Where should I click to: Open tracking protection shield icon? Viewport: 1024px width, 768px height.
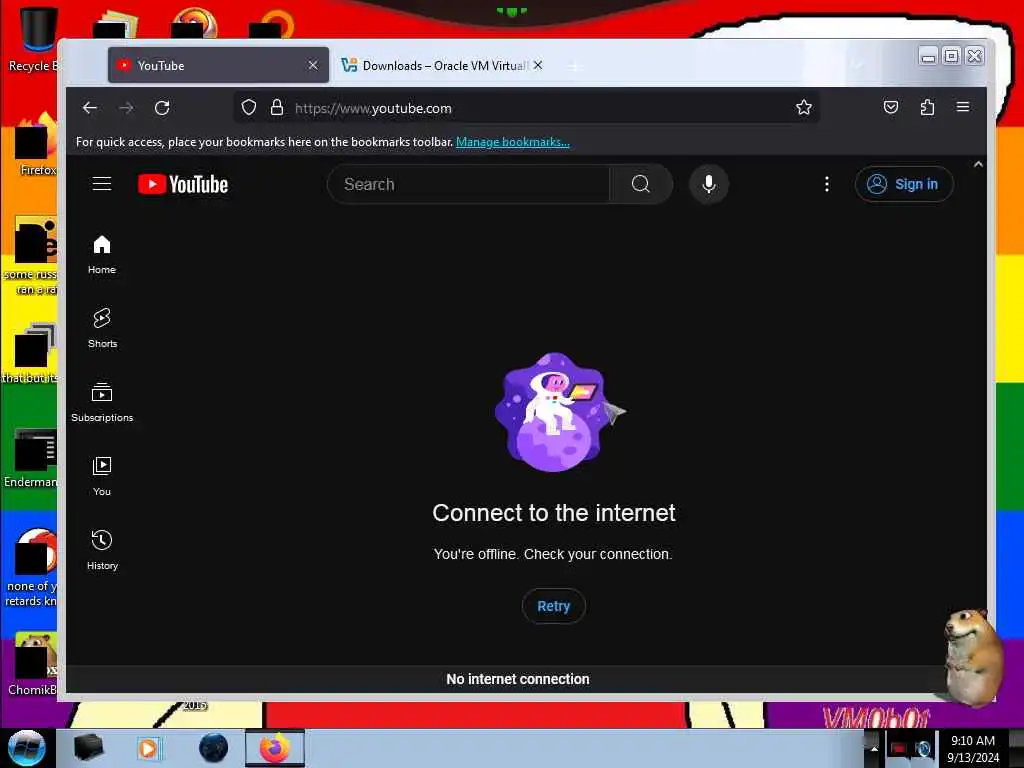point(249,108)
